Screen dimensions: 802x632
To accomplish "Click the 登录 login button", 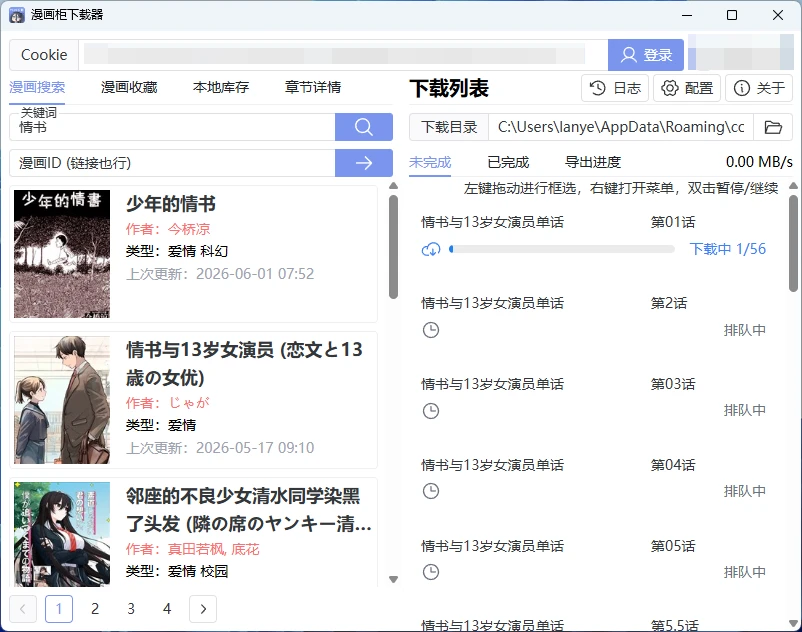I will click(645, 55).
